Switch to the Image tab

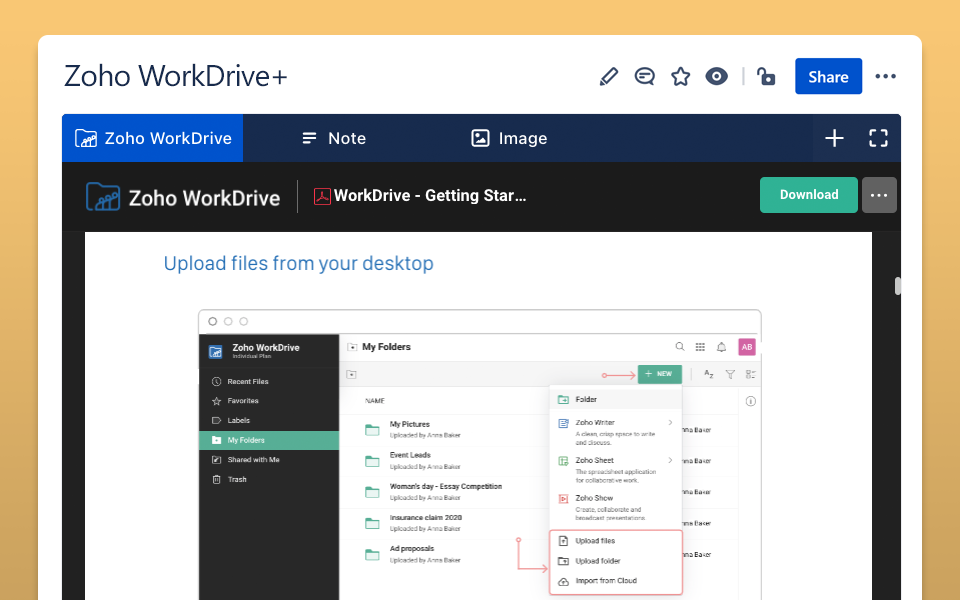click(x=509, y=138)
